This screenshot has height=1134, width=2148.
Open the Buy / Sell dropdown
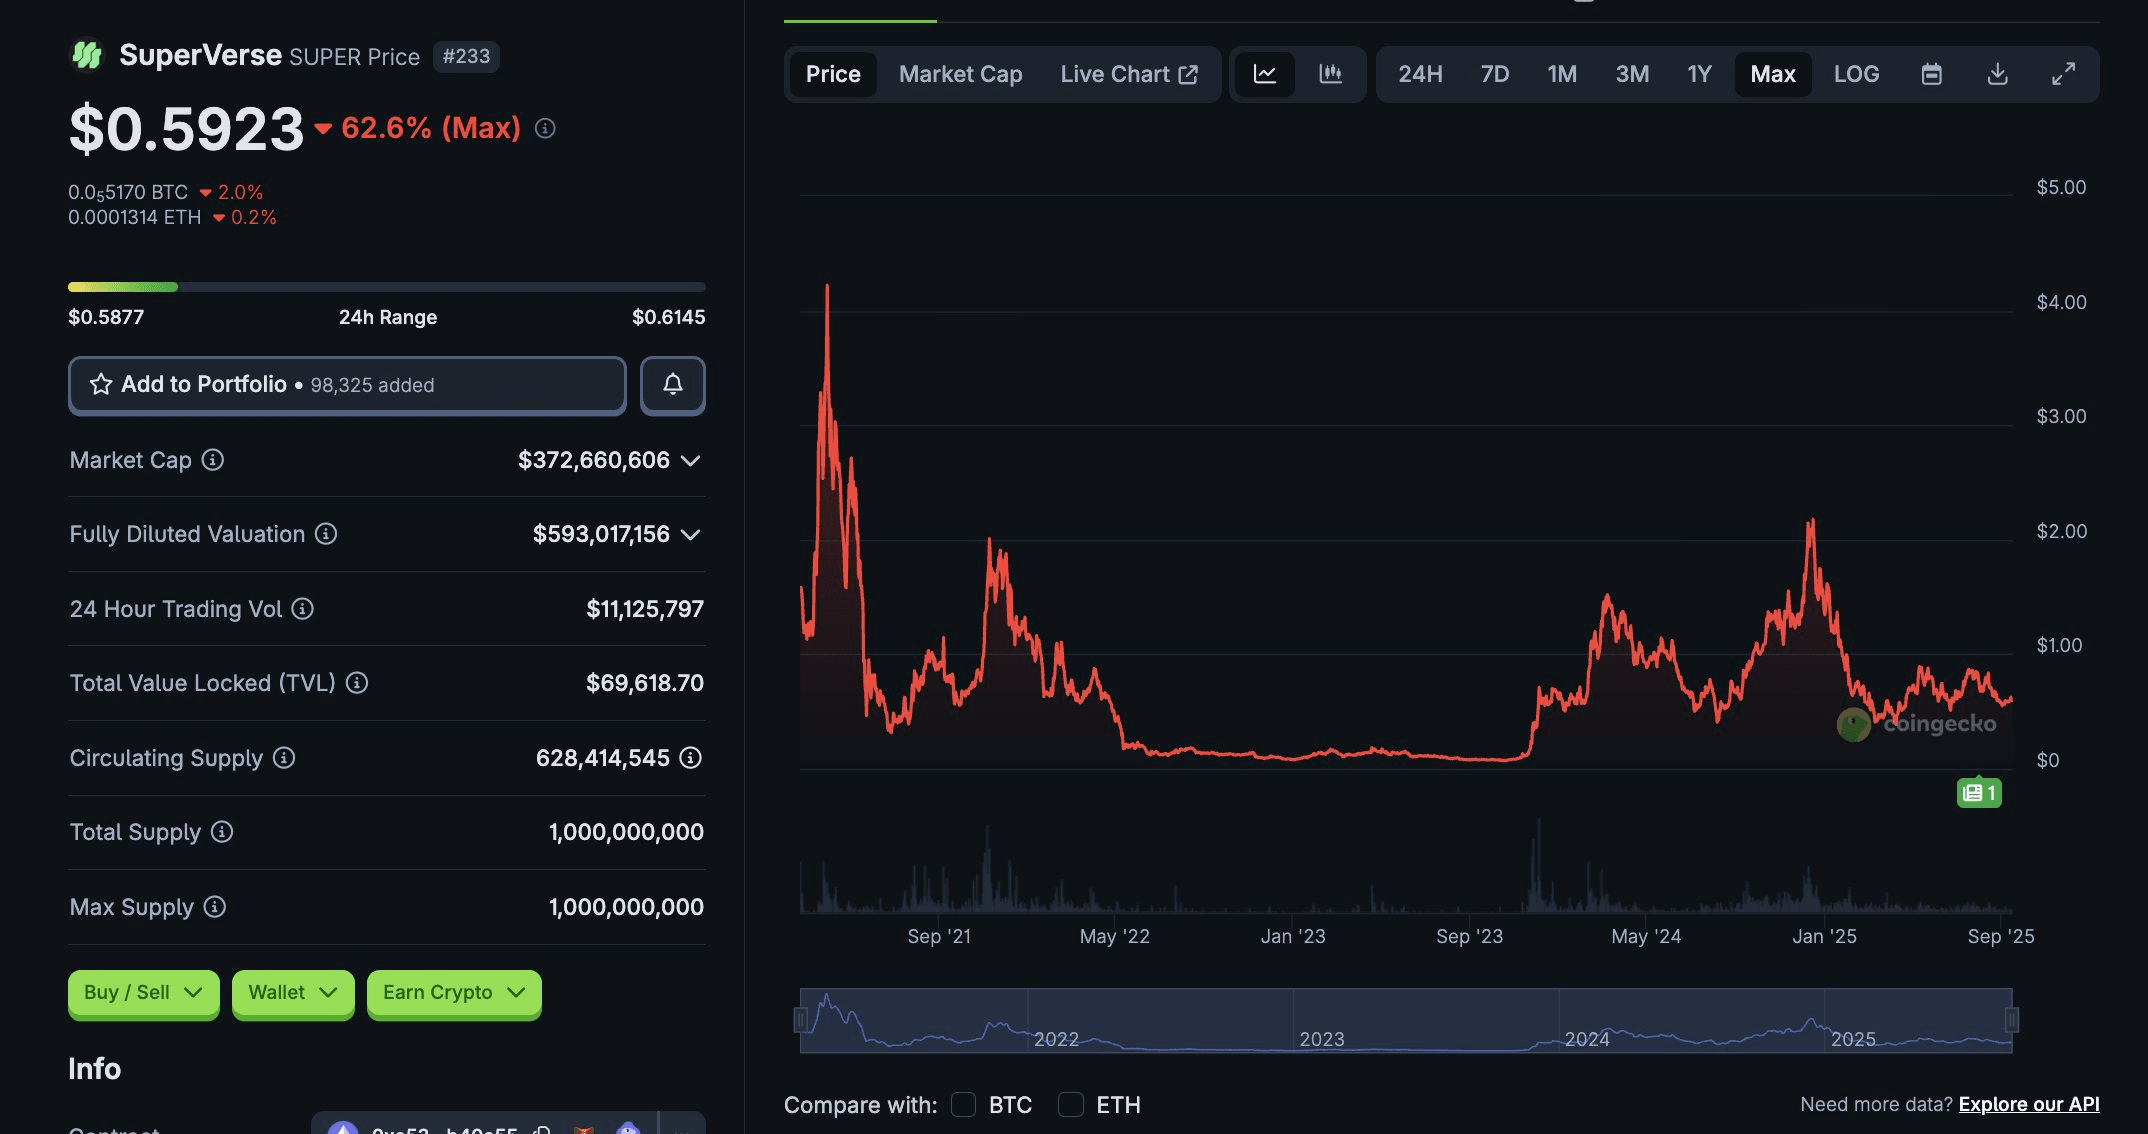pos(143,993)
